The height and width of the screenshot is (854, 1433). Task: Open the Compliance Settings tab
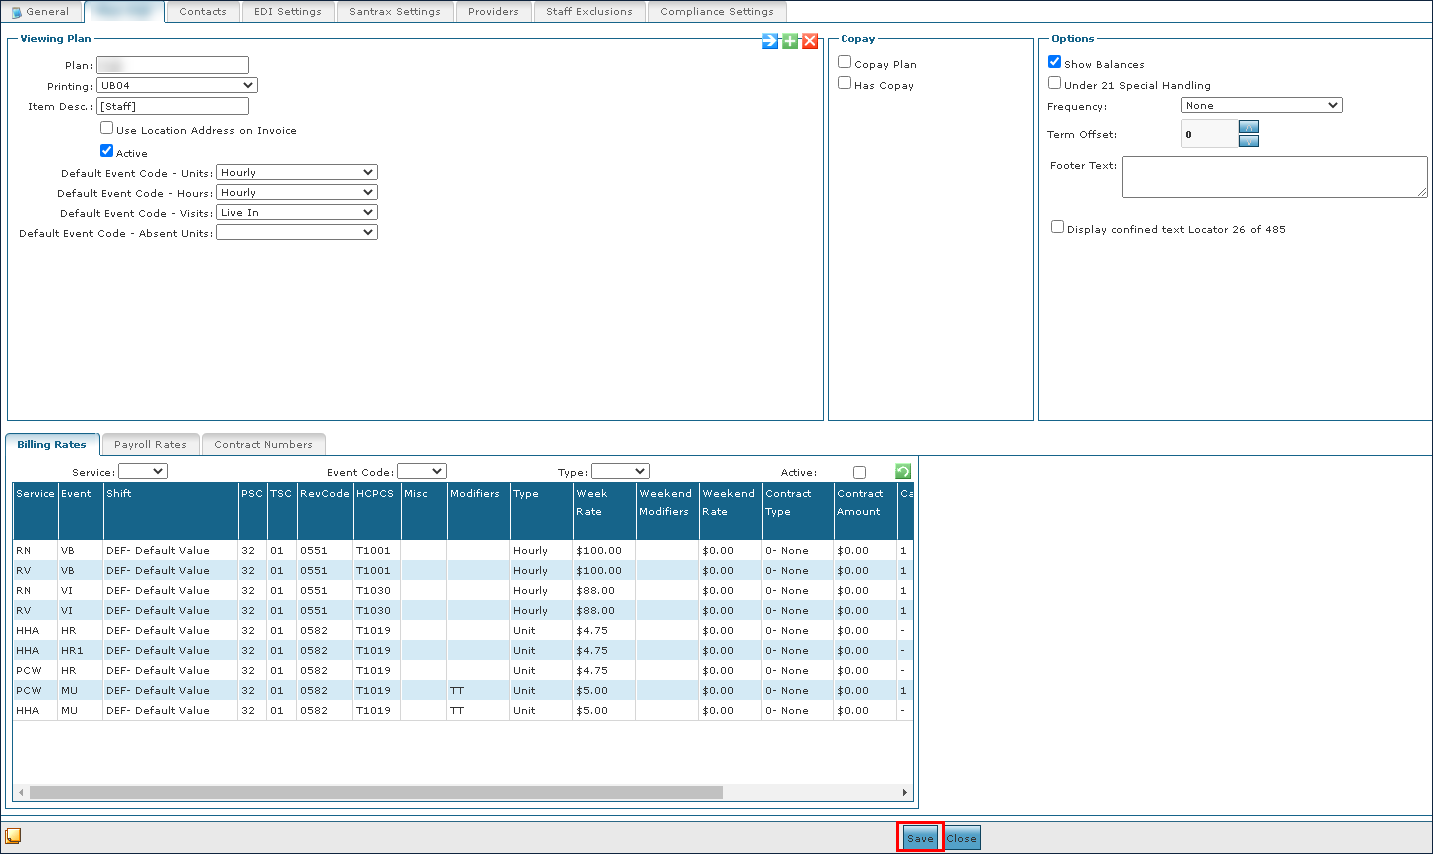(717, 12)
